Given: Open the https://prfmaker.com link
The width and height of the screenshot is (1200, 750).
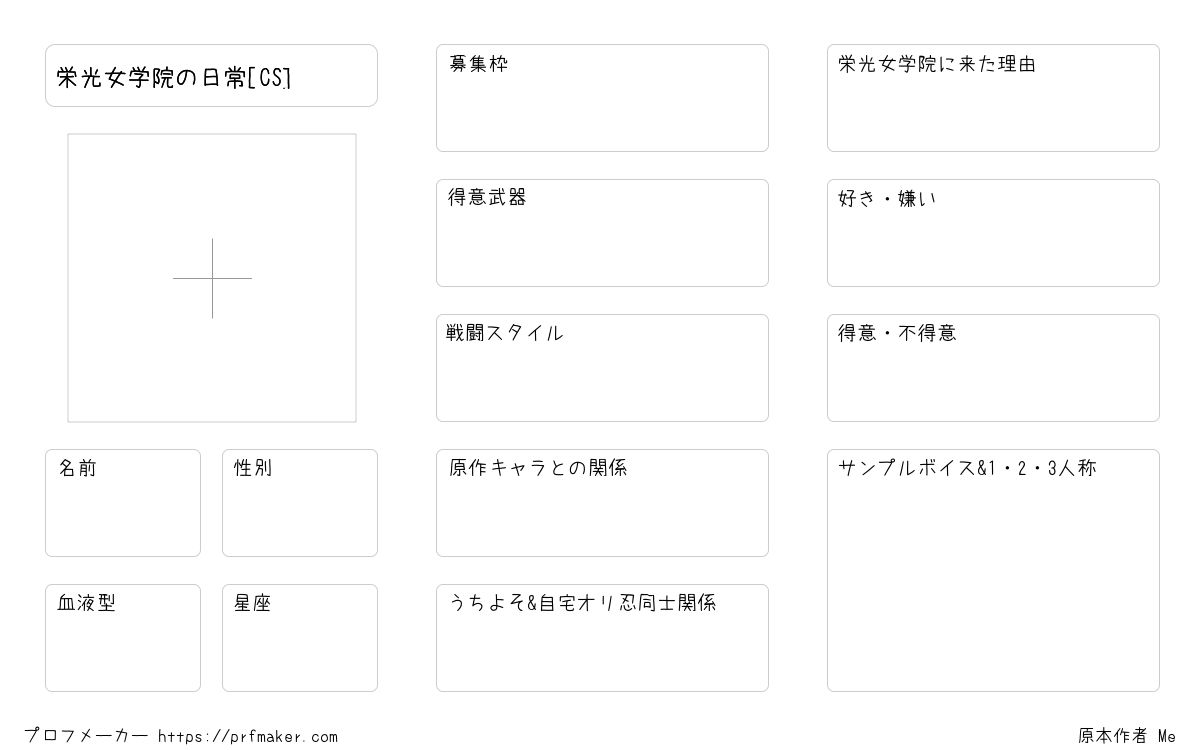Looking at the screenshot, I should point(248,737).
